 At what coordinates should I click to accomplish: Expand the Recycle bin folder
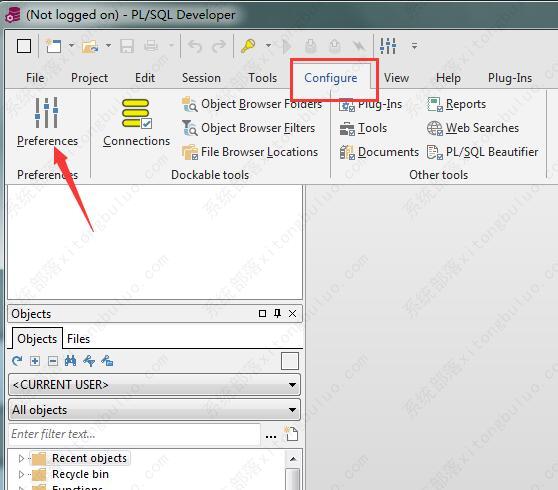click(x=21, y=474)
